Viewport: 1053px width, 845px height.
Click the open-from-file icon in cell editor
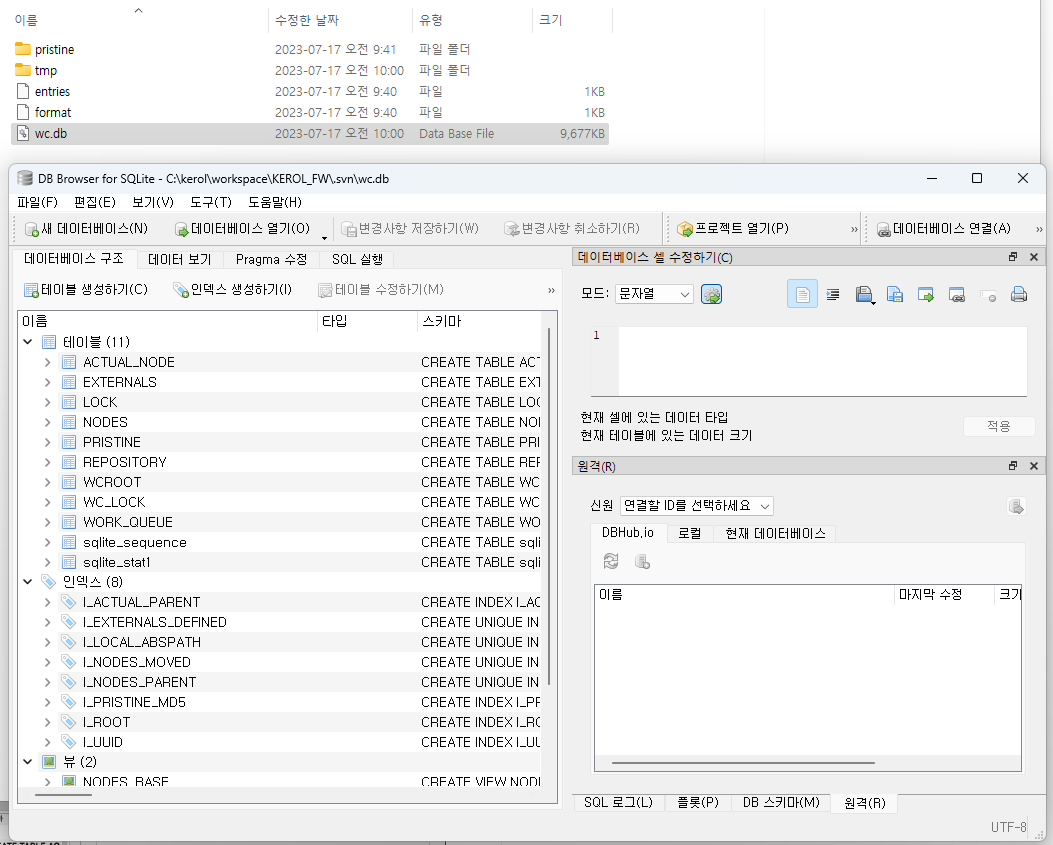pyautogui.click(x=864, y=294)
